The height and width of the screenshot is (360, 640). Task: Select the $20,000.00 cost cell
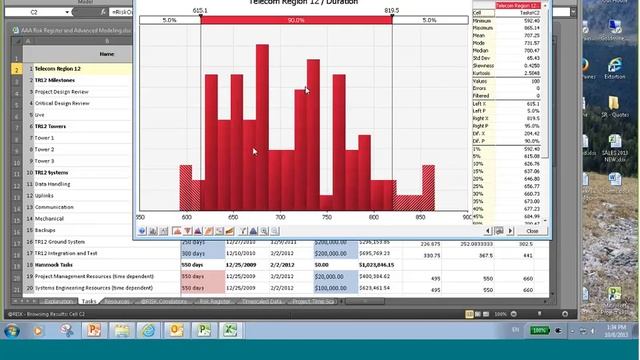click(336, 276)
